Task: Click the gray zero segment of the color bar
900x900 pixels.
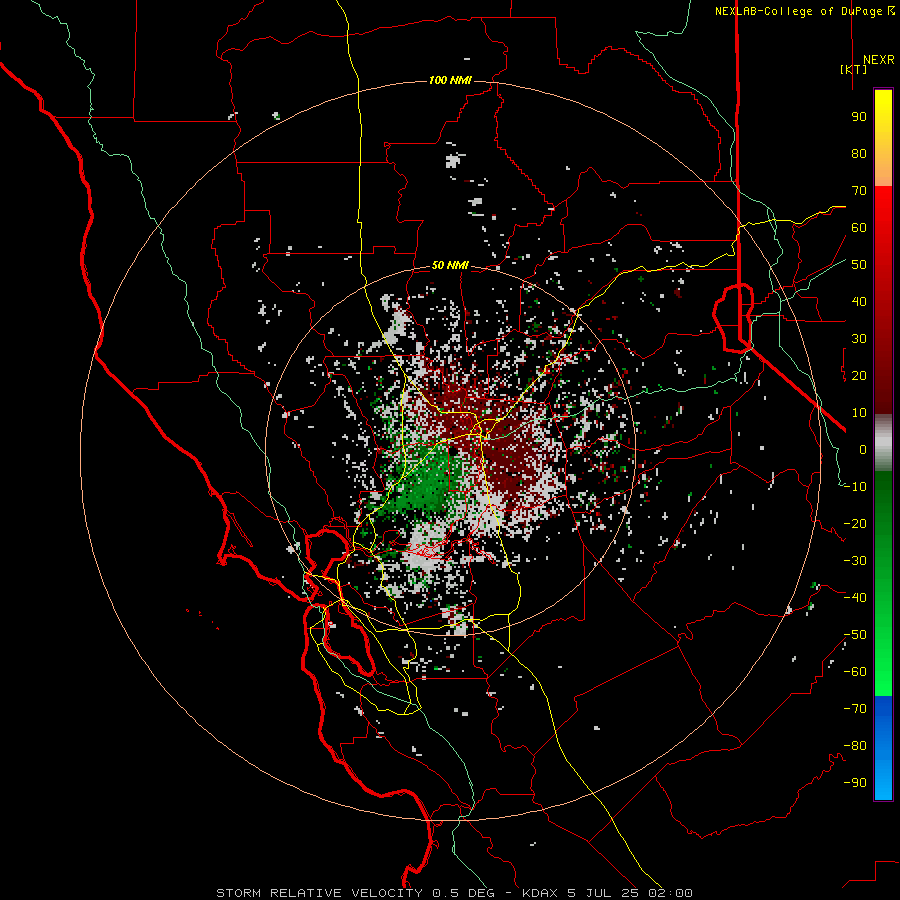Action: [x=883, y=443]
